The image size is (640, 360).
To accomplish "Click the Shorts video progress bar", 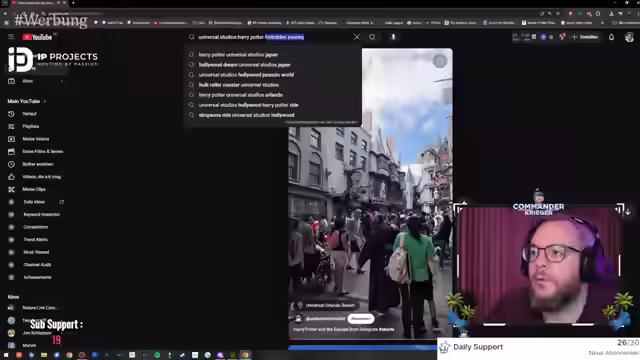I will pos(370,339).
